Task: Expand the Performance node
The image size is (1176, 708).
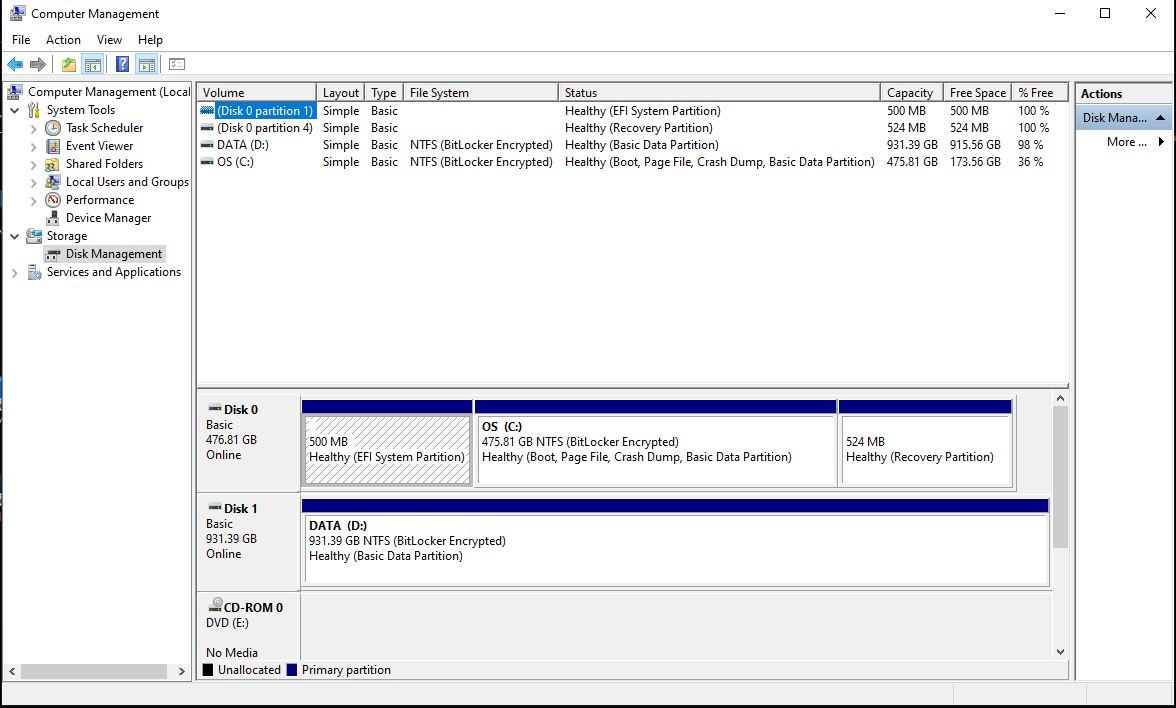Action: pos(33,201)
